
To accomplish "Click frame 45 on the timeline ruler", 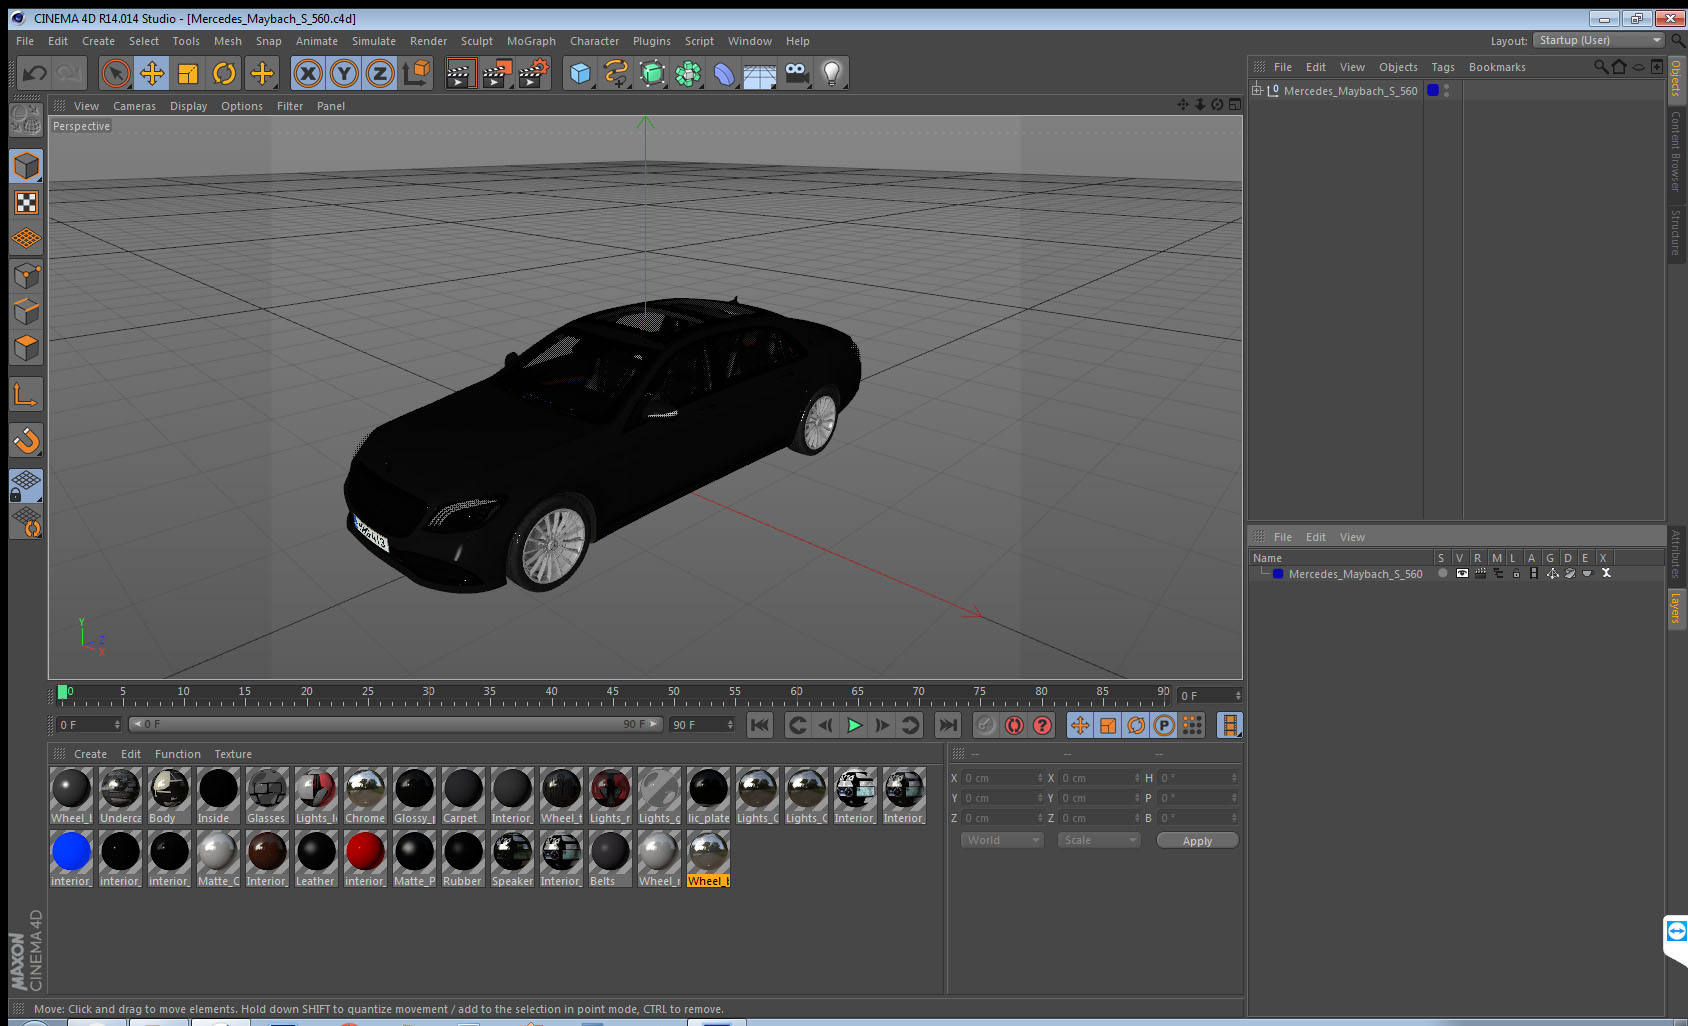I will 612,694.
